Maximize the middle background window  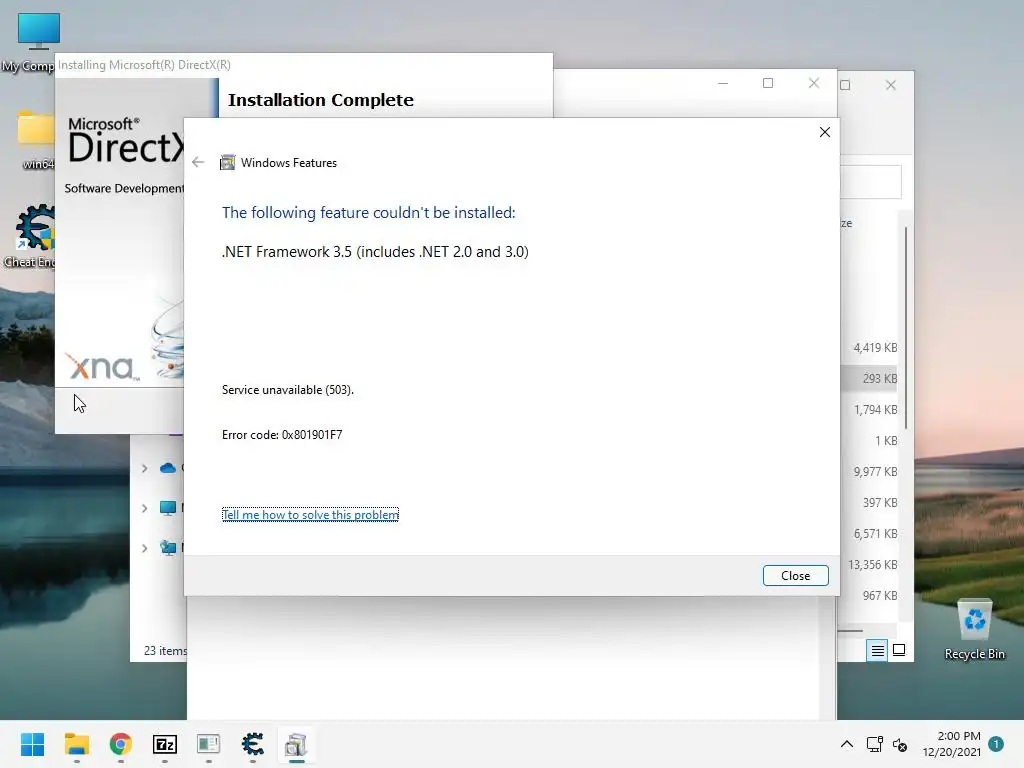click(x=768, y=83)
